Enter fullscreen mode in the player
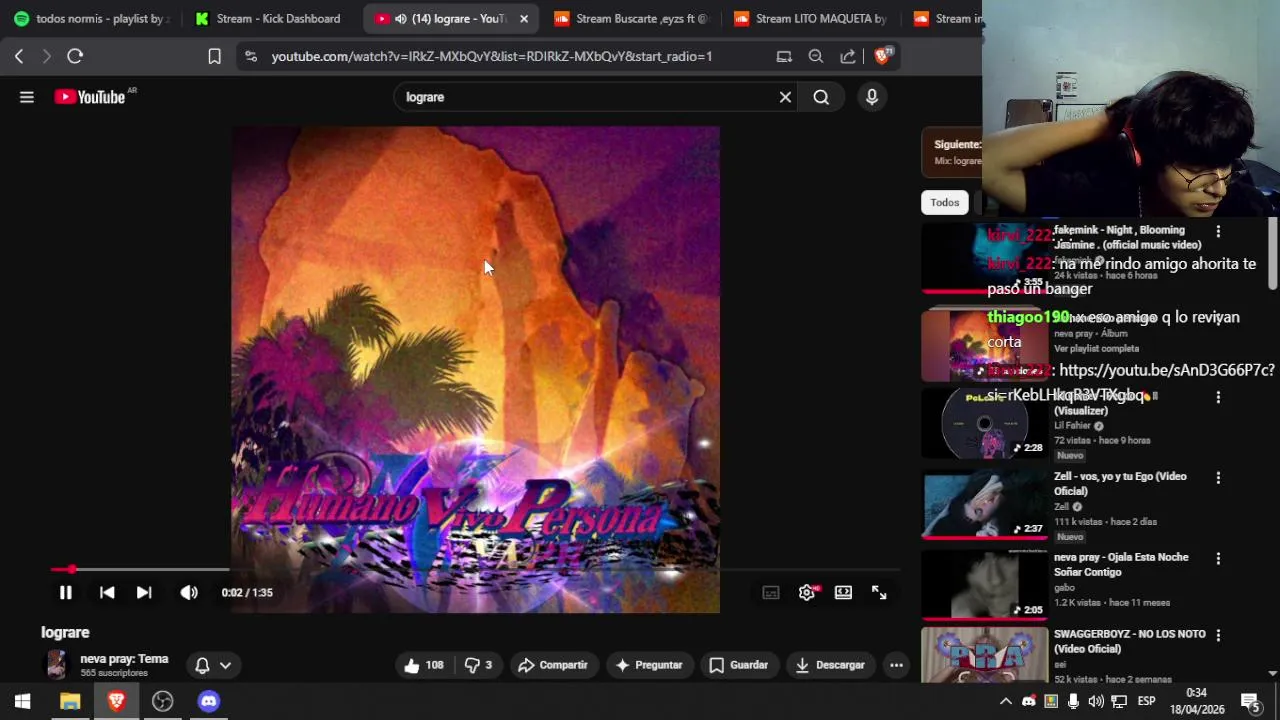This screenshot has height=720, width=1280. (x=879, y=593)
